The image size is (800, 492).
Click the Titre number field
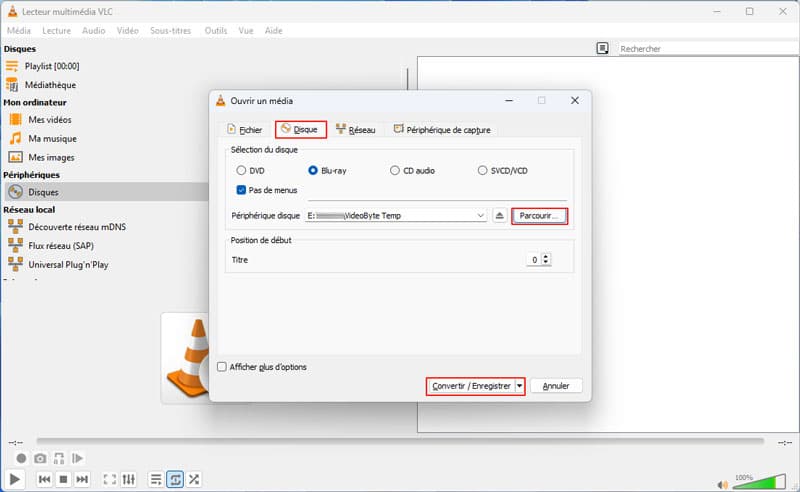pyautogui.click(x=533, y=260)
